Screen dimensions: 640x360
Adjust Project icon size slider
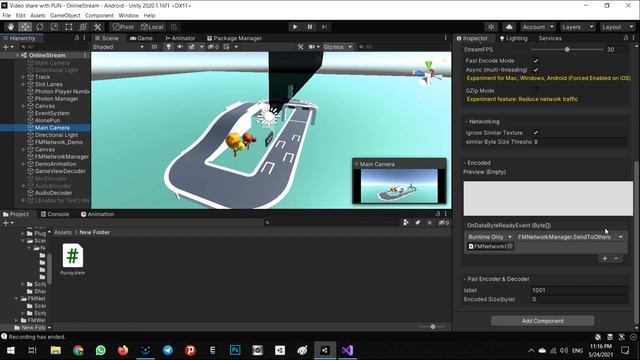click(x=433, y=327)
